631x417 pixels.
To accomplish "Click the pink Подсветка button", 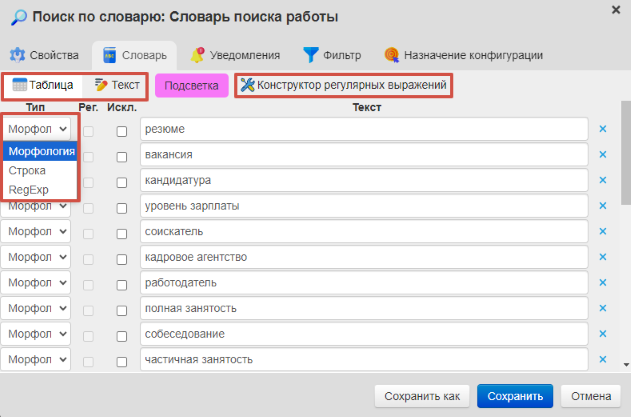I will click(x=192, y=85).
